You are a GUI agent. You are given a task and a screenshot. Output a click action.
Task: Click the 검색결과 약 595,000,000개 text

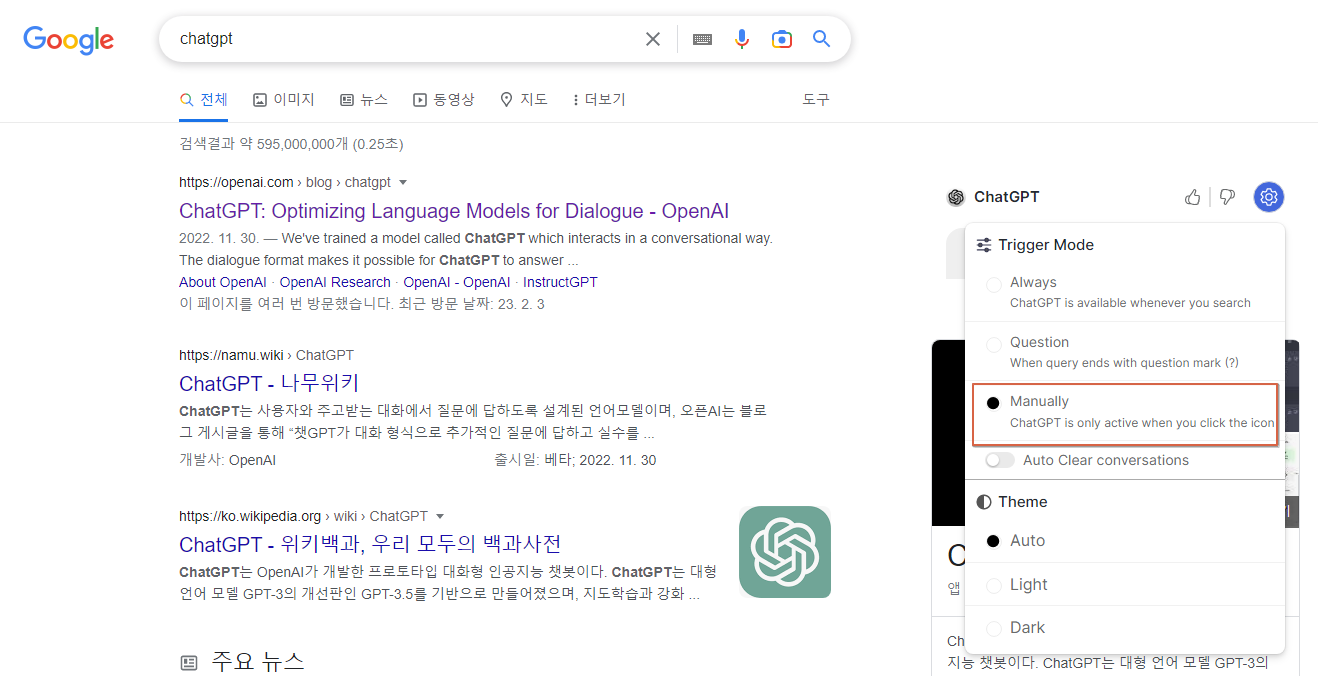pos(291,144)
